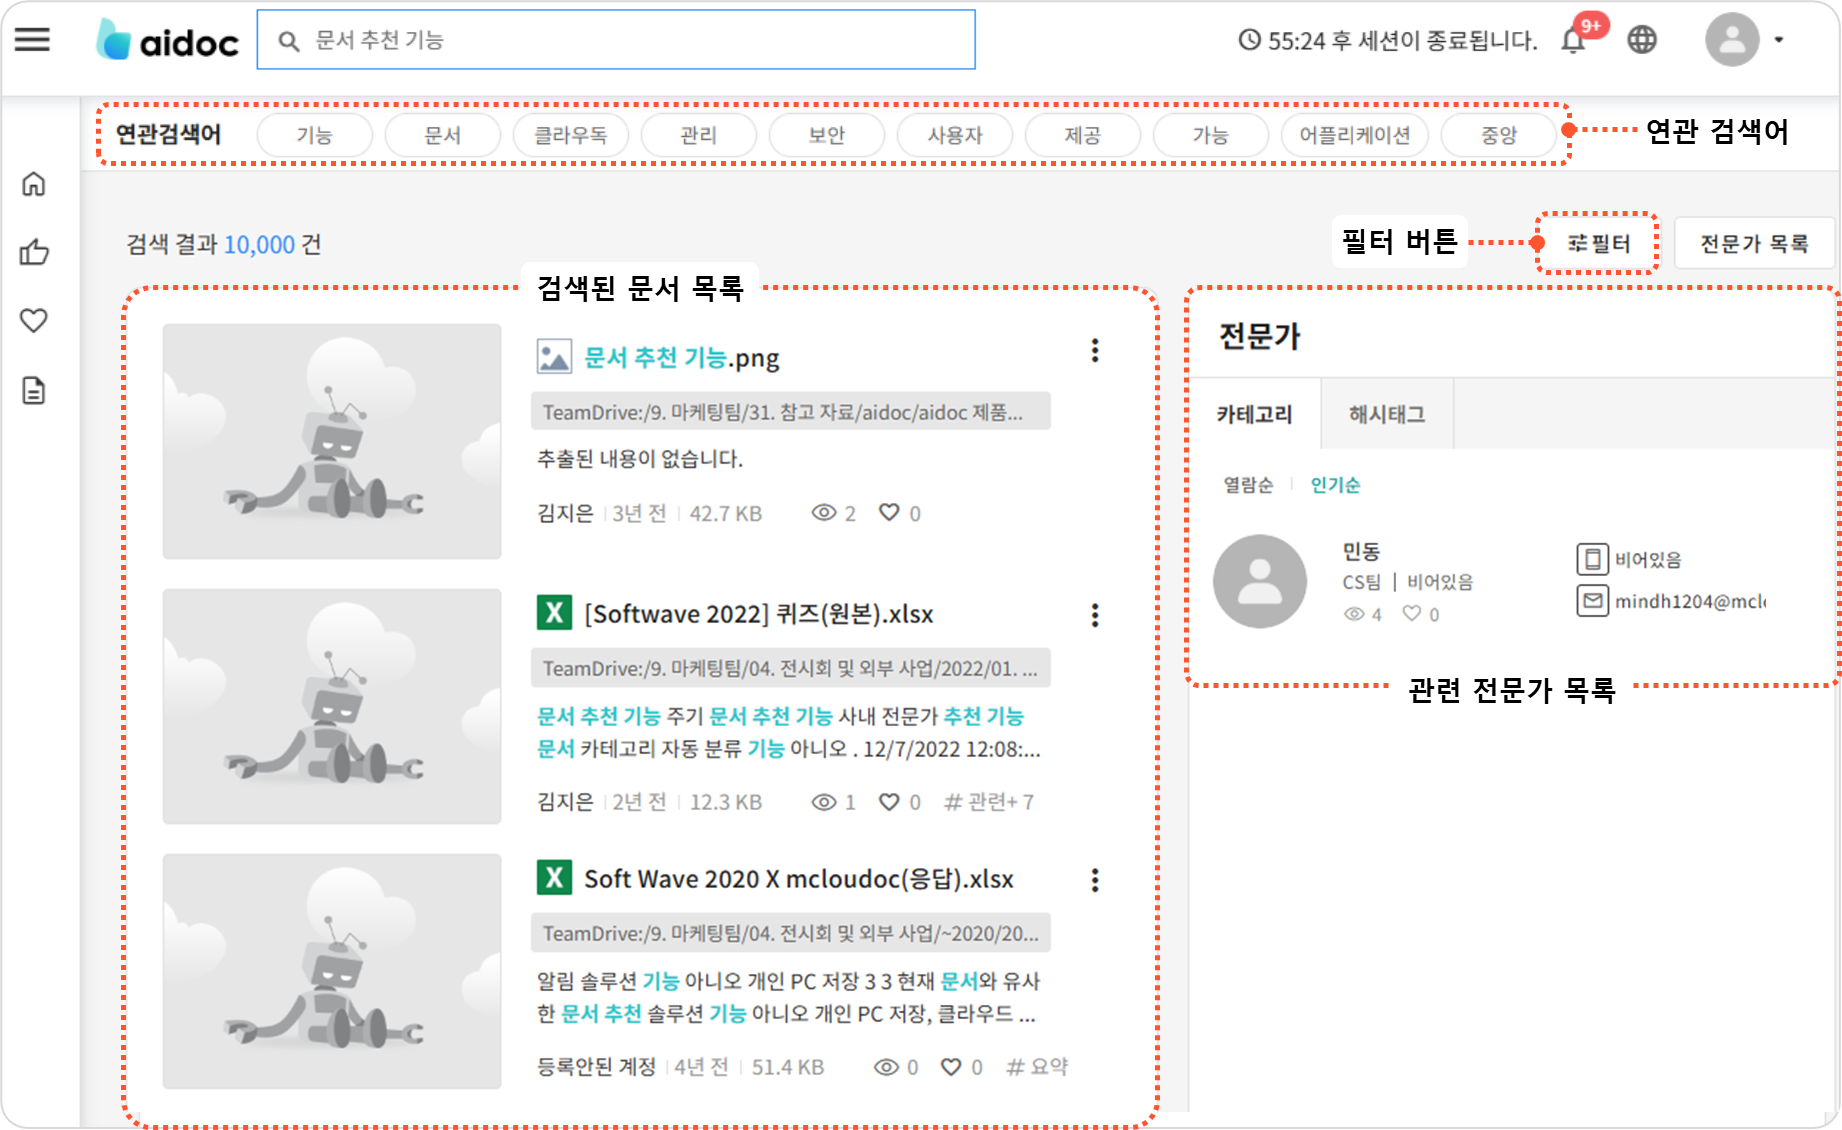Toggle heart on Softwave 2022 퀴즈 file
This screenshot has height=1130, width=1842.
pos(889,802)
